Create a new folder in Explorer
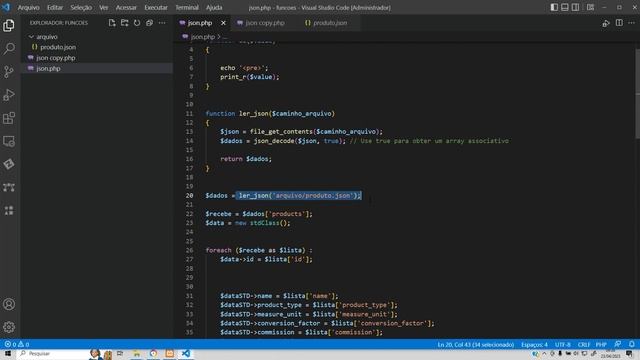This screenshot has width=640, height=360. [124, 23]
